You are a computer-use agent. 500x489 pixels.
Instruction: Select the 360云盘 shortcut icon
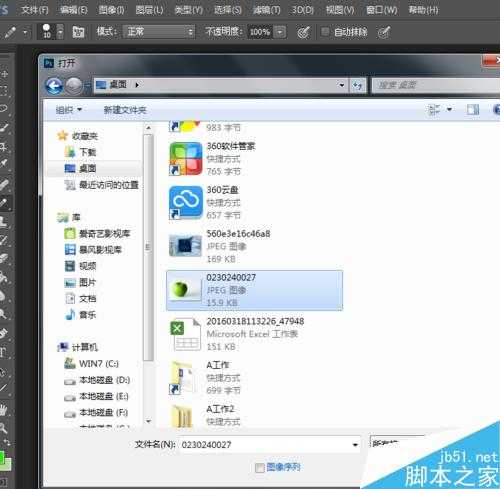[x=185, y=203]
